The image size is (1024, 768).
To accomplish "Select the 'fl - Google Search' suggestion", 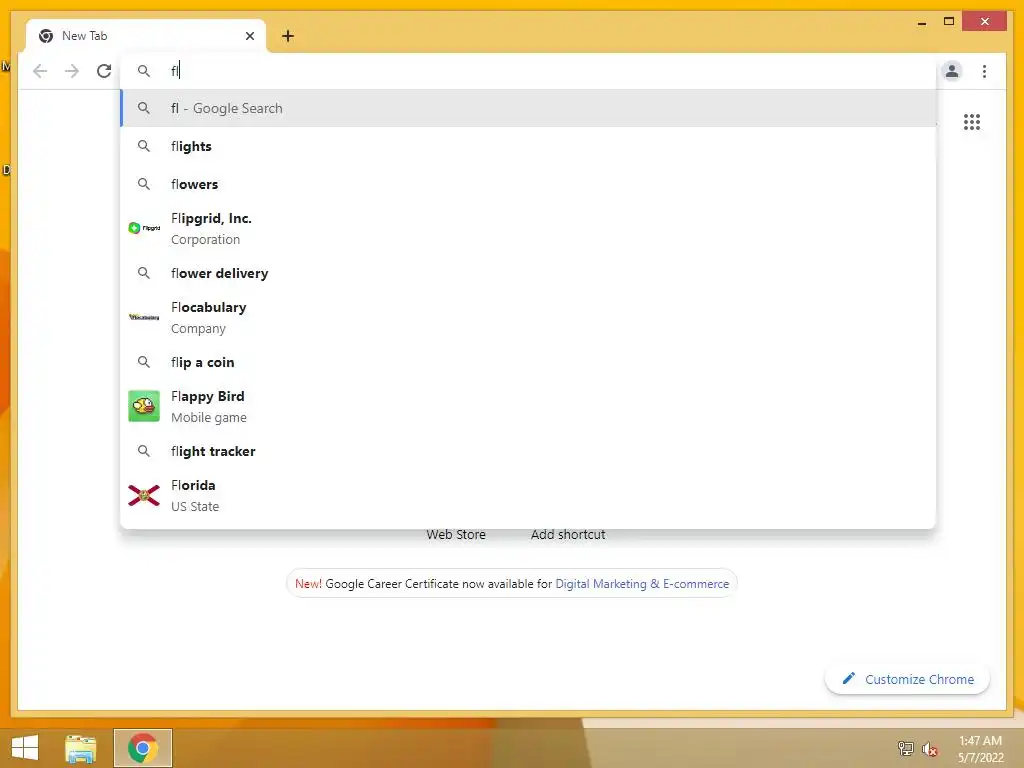I will click(528, 108).
